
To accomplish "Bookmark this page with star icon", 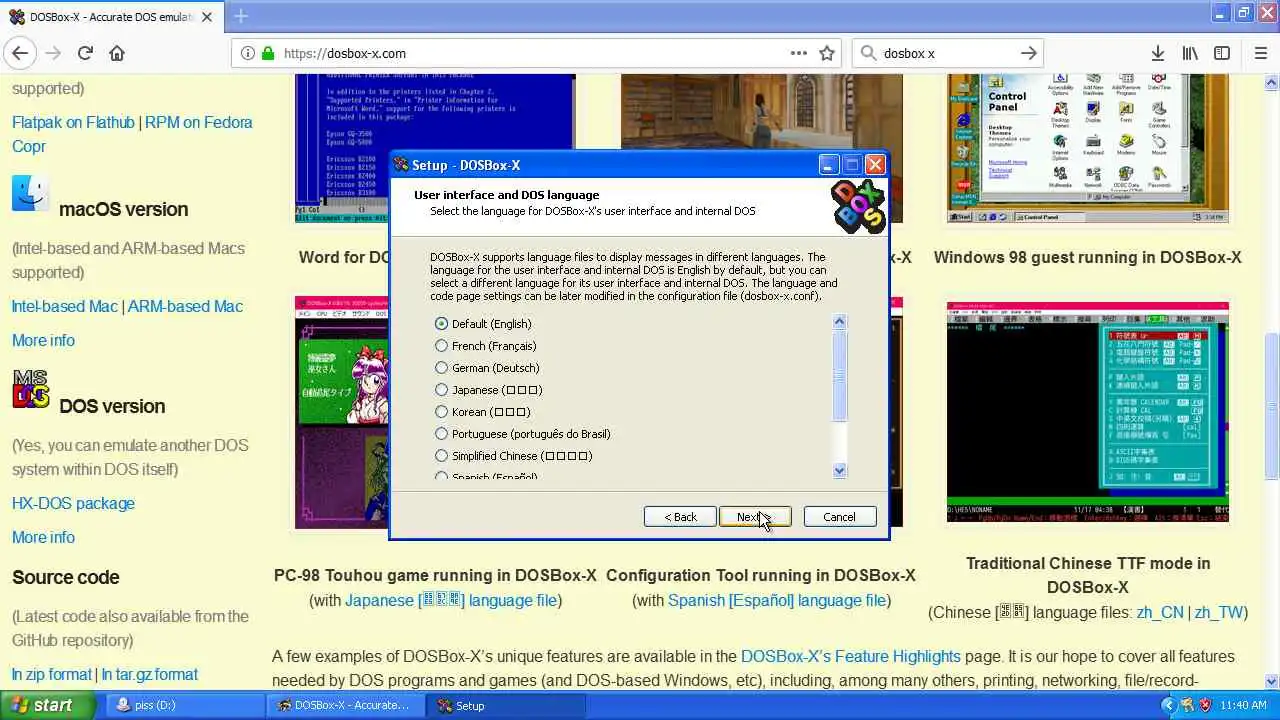I will point(827,53).
